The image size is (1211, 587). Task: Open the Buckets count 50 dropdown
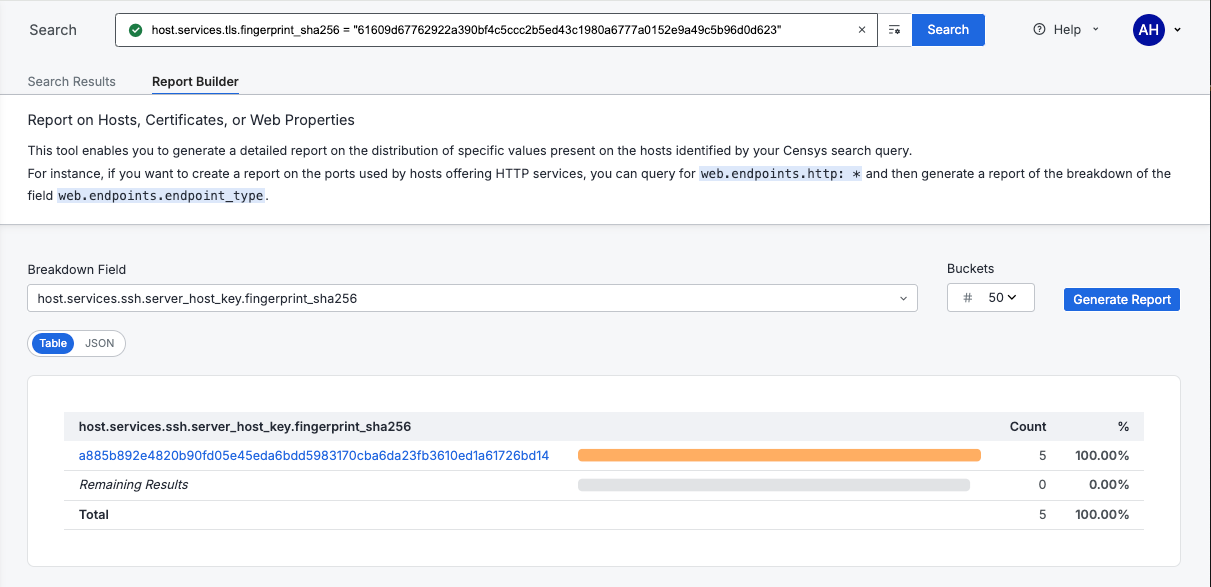click(1002, 298)
